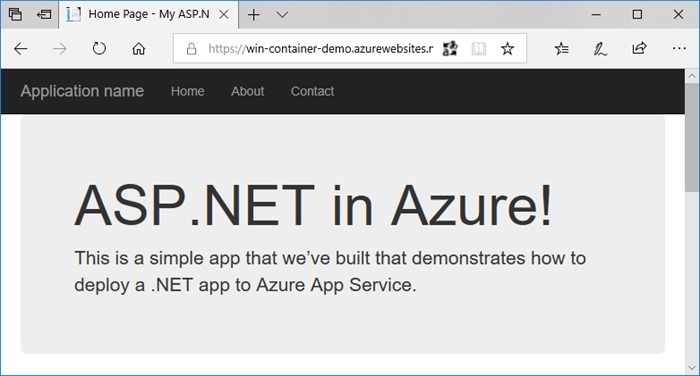This screenshot has width=700, height=376.
Task: Click the scrollbar down arrow
Action: [692, 368]
